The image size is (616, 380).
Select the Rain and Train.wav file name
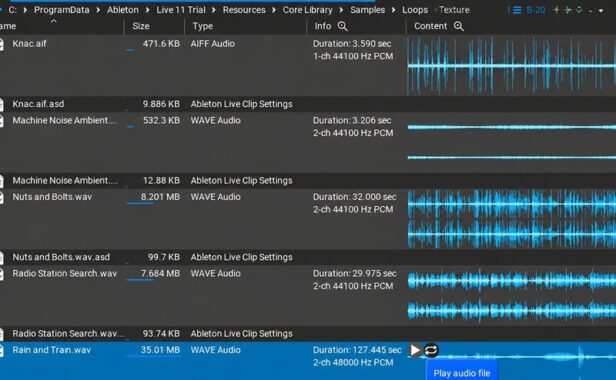(51, 350)
